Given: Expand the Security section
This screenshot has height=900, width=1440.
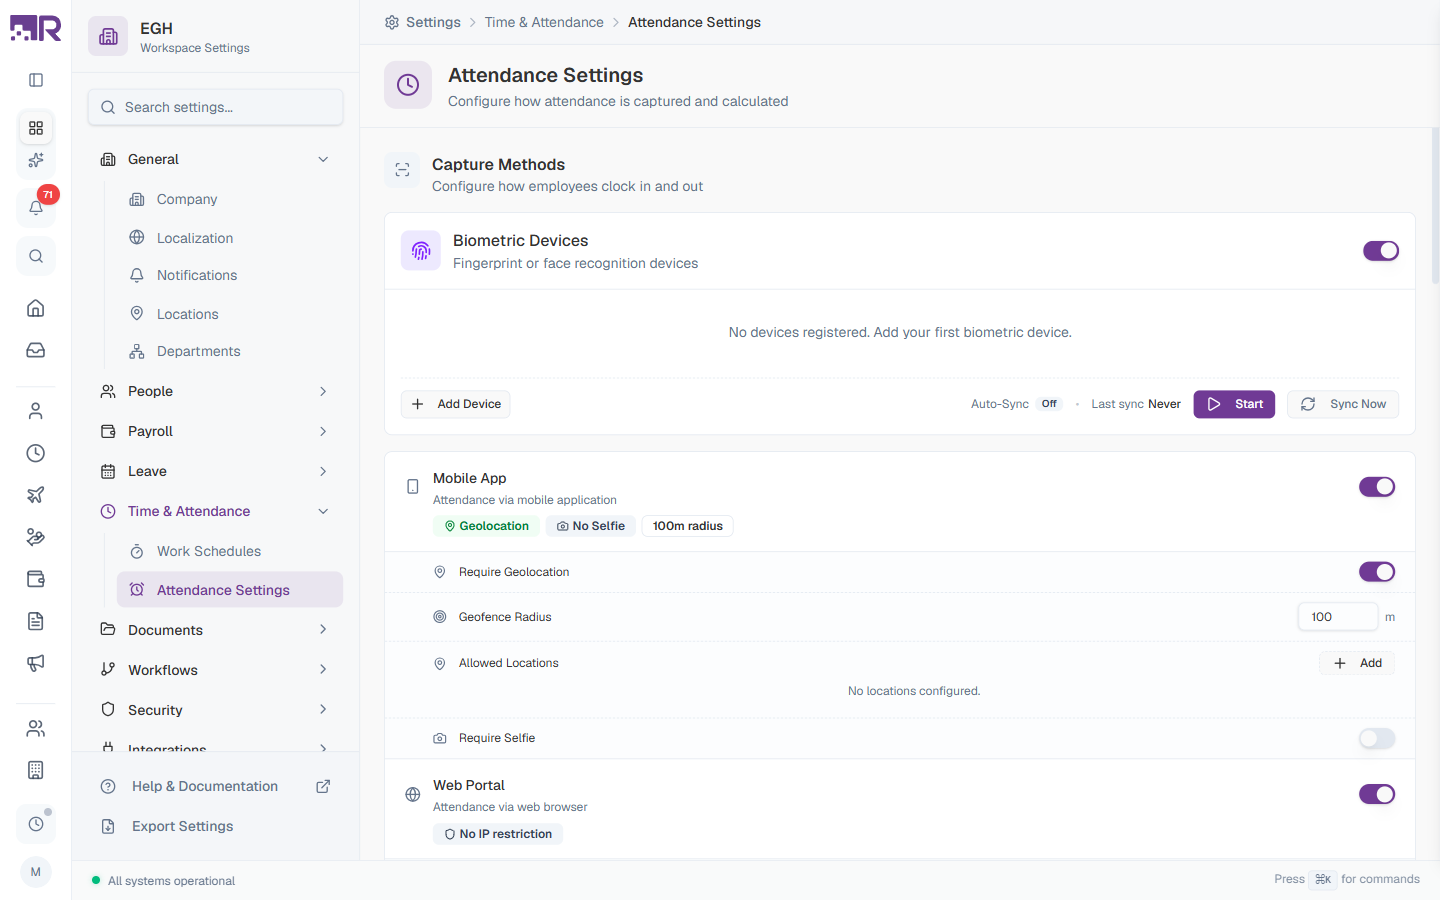Looking at the screenshot, I should tap(215, 710).
